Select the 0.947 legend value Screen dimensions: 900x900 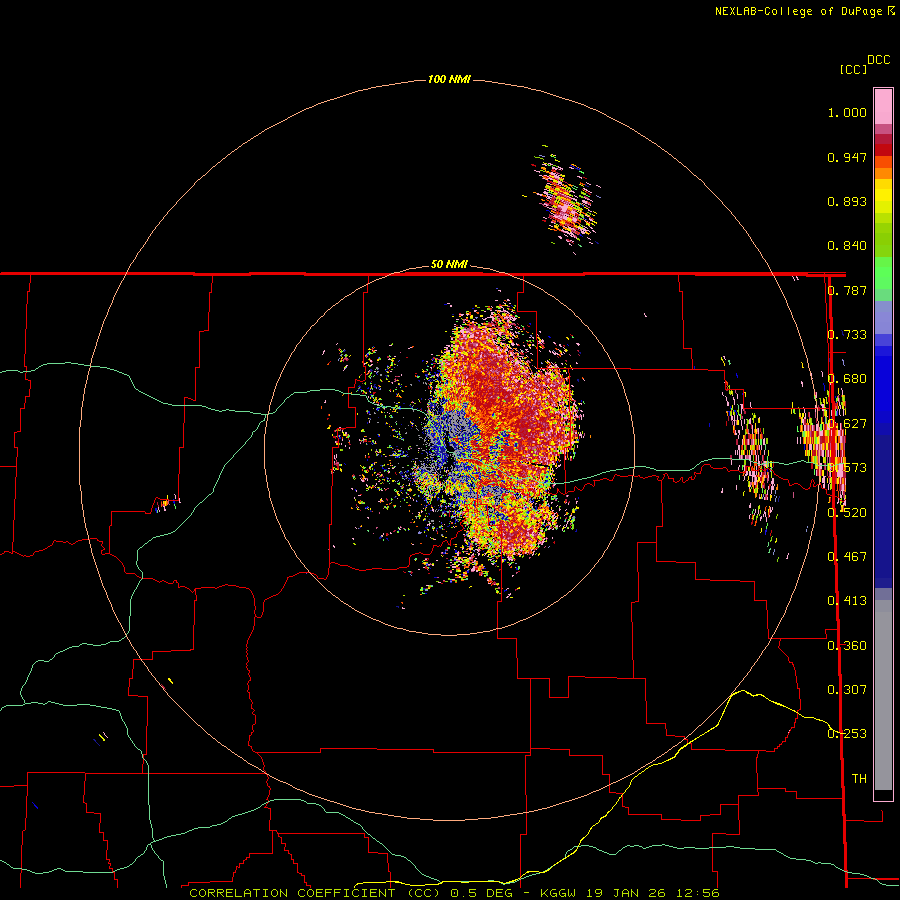pos(847,157)
